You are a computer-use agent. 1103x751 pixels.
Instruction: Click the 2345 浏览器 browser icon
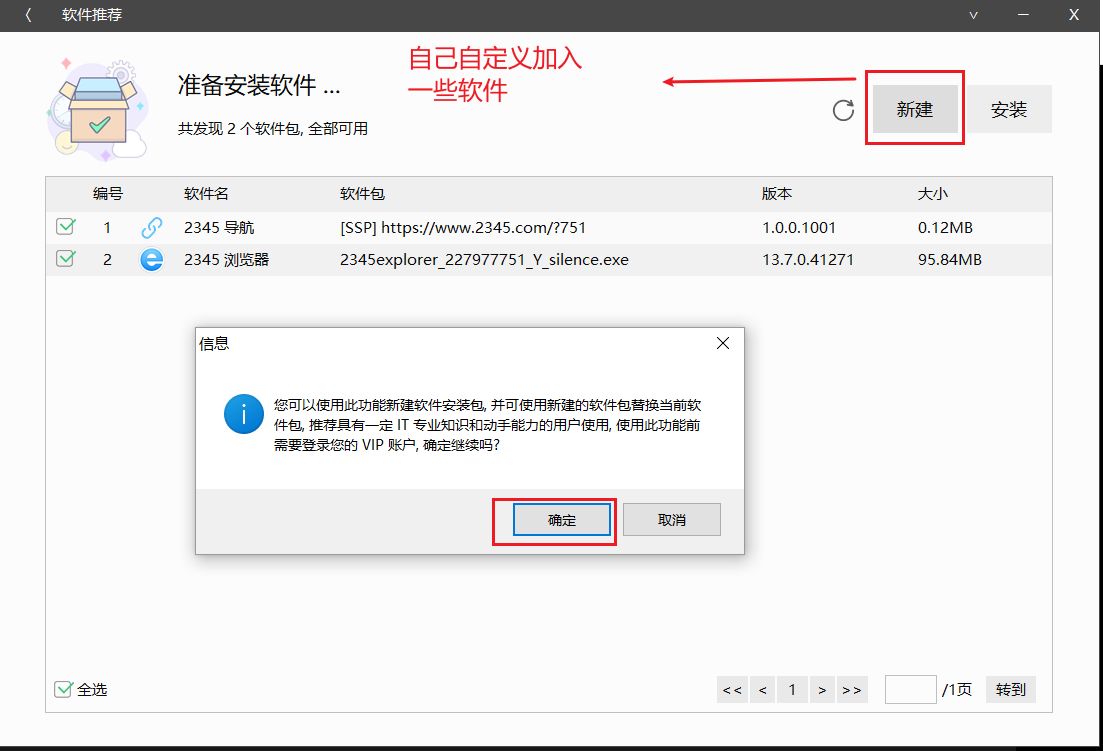click(x=152, y=260)
